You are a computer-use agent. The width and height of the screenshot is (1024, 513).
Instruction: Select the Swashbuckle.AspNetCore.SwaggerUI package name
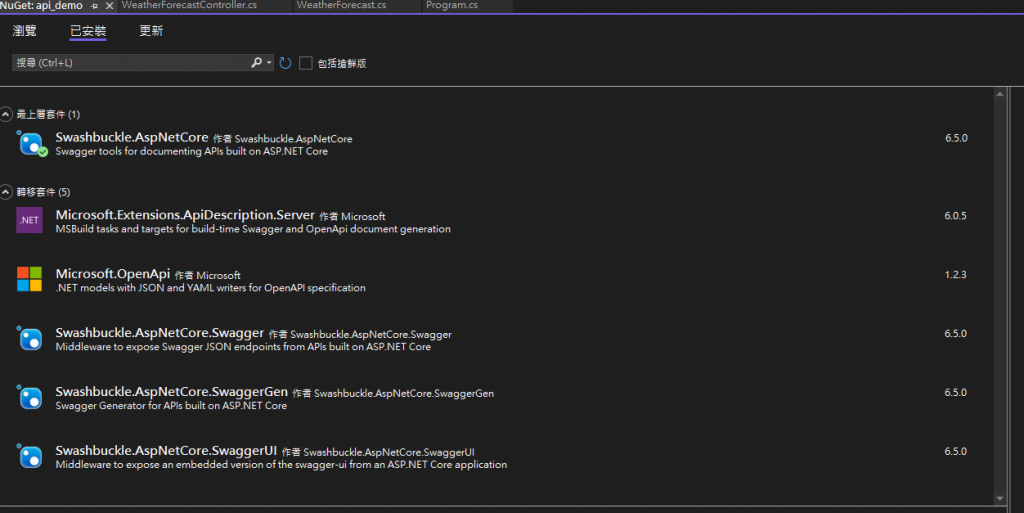tap(167, 450)
